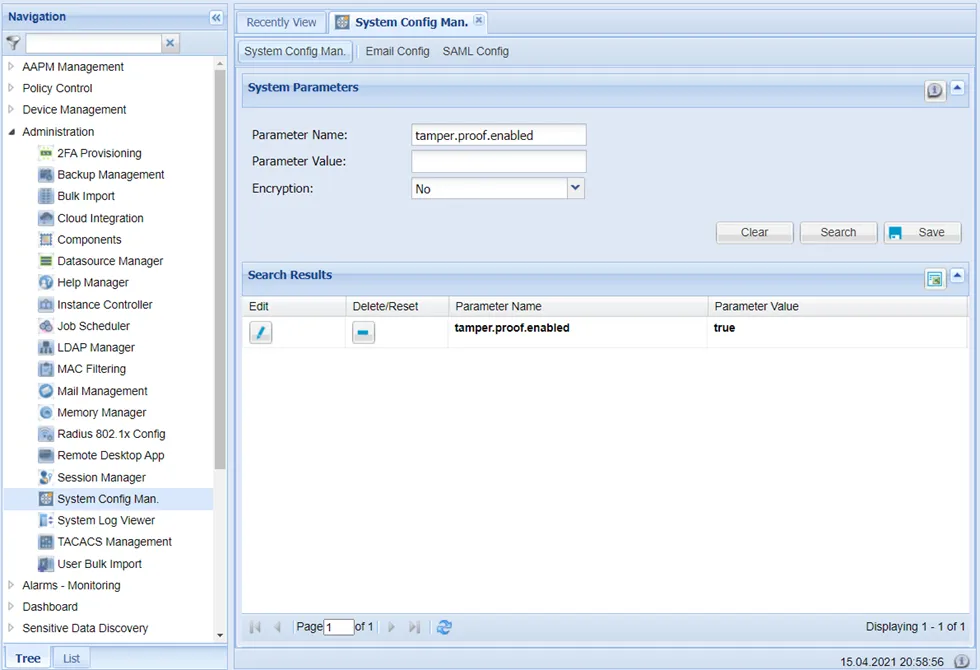Open LDAP Manager in Administration
The height and width of the screenshot is (670, 980).
(96, 348)
